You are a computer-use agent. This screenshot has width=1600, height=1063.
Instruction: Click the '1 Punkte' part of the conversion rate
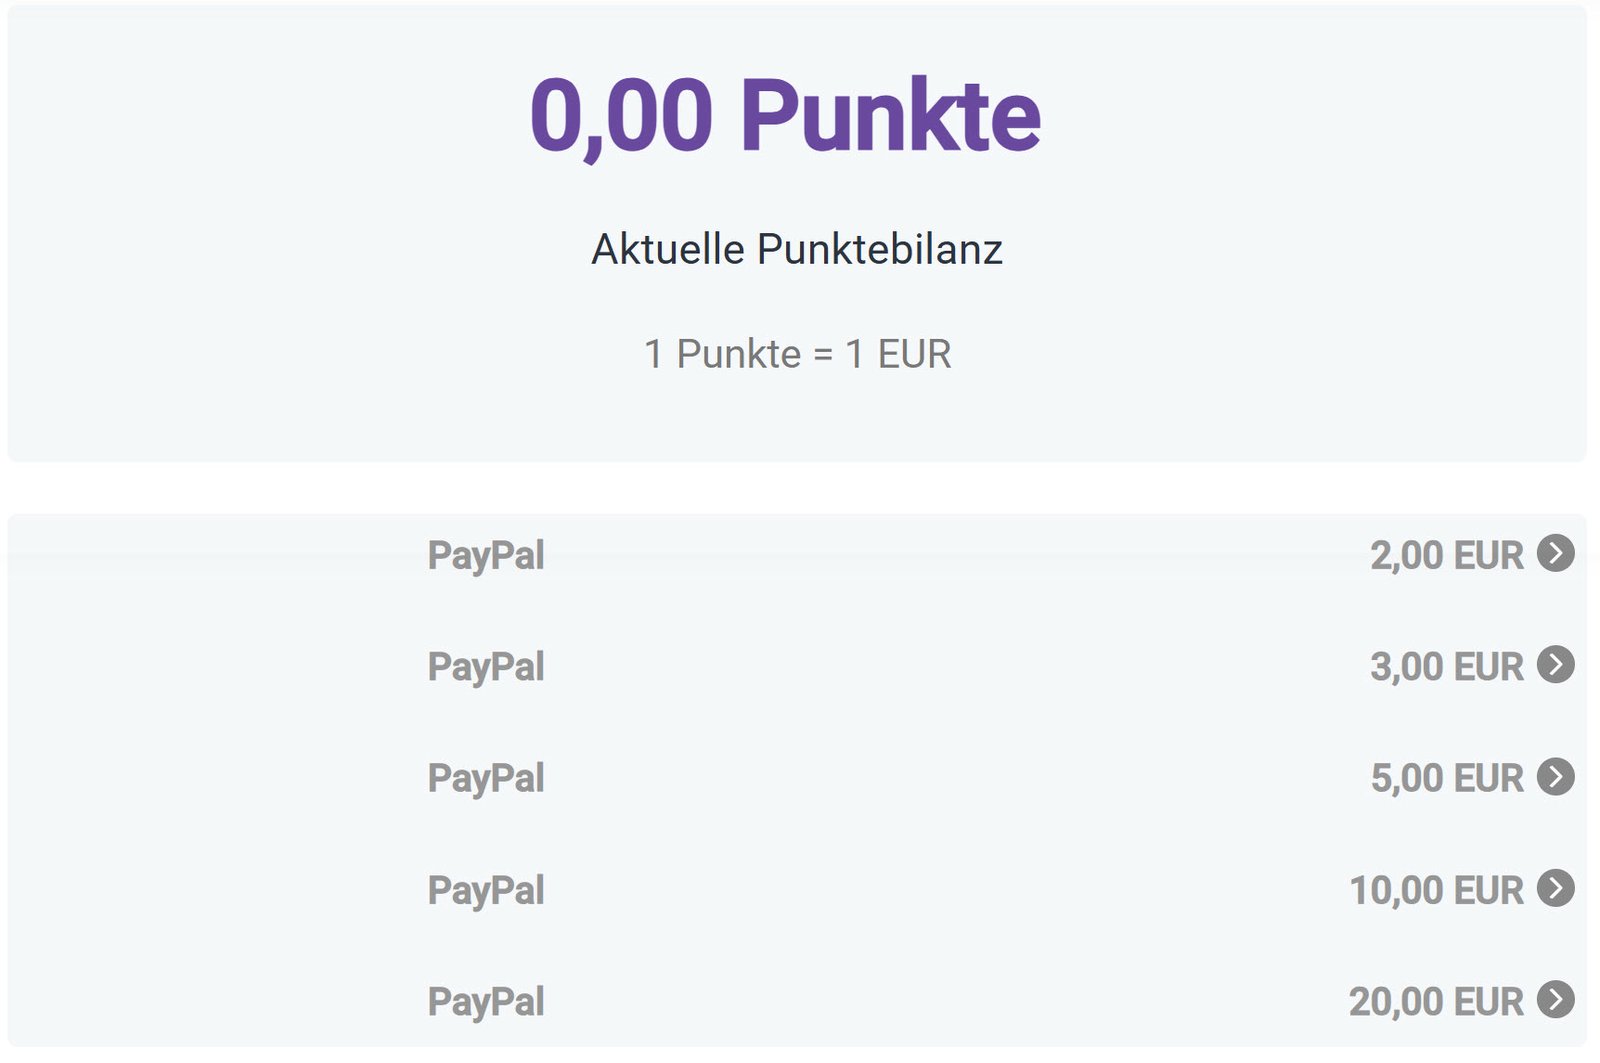click(722, 354)
